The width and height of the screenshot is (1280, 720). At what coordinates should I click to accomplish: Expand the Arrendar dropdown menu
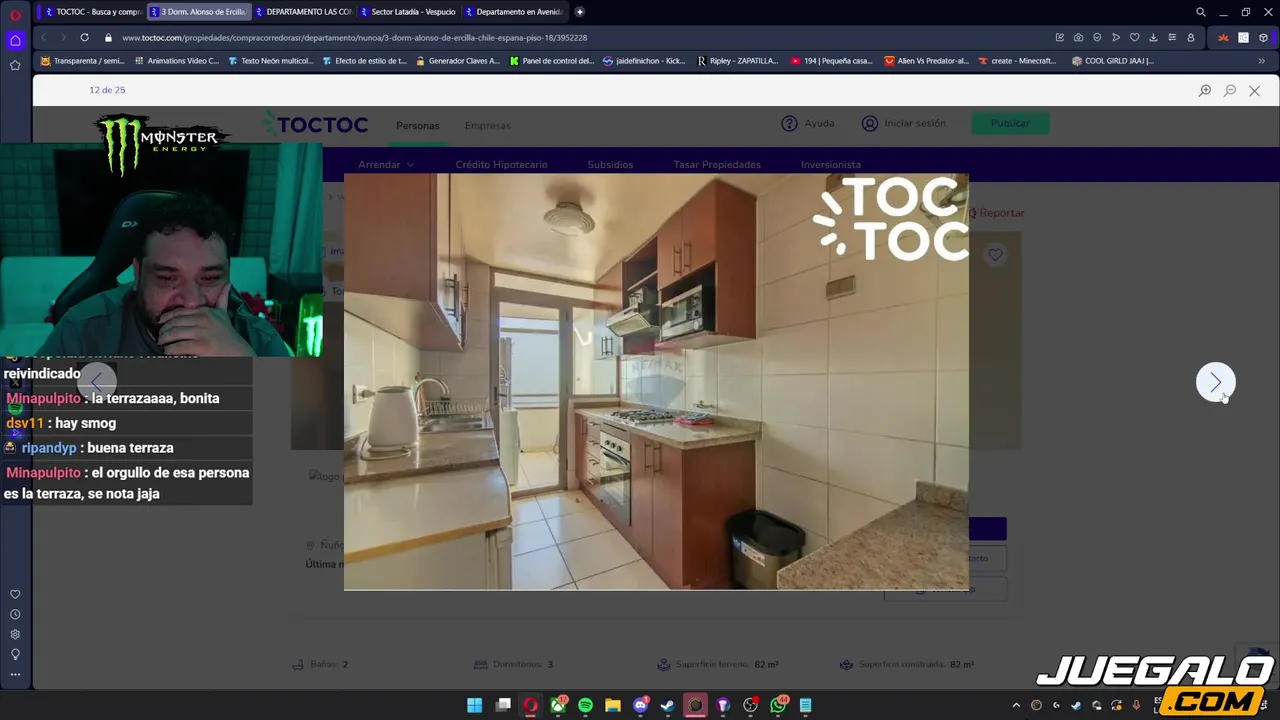click(x=386, y=164)
